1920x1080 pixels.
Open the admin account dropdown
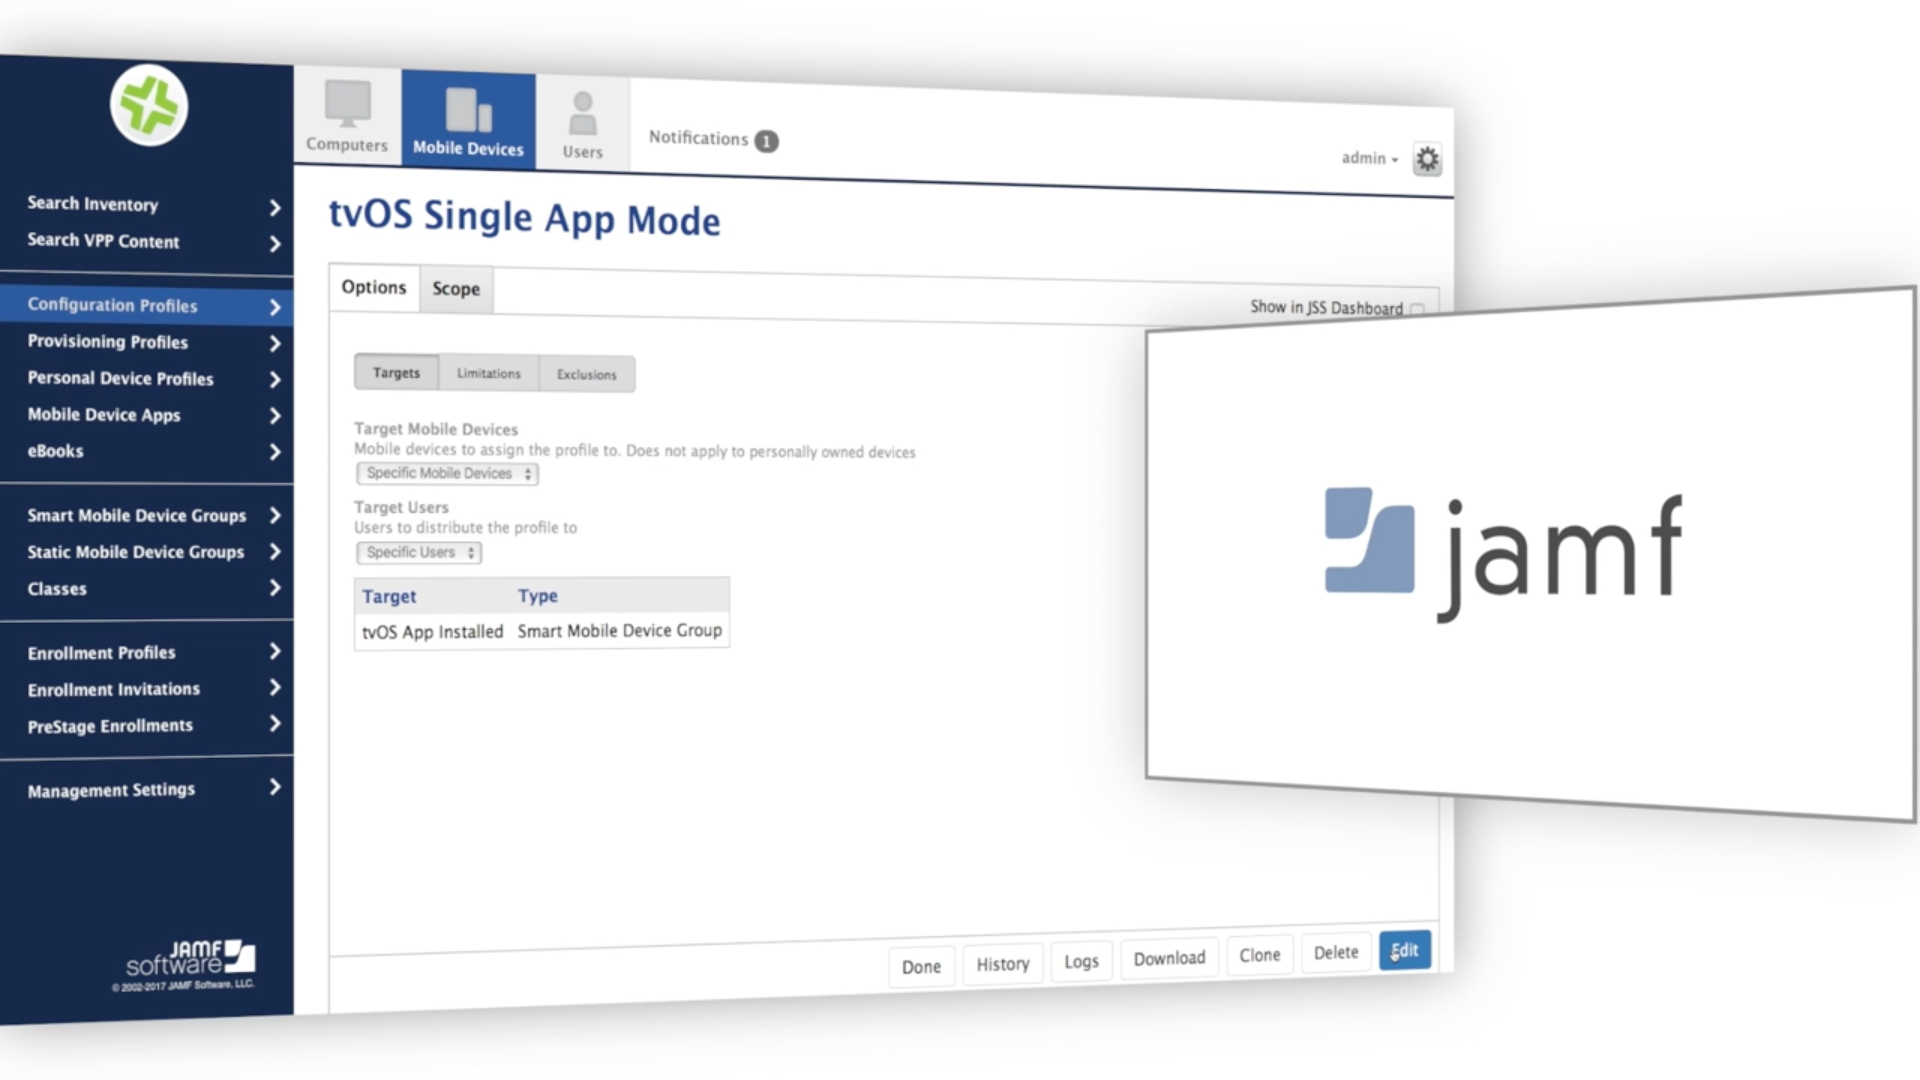point(1370,158)
